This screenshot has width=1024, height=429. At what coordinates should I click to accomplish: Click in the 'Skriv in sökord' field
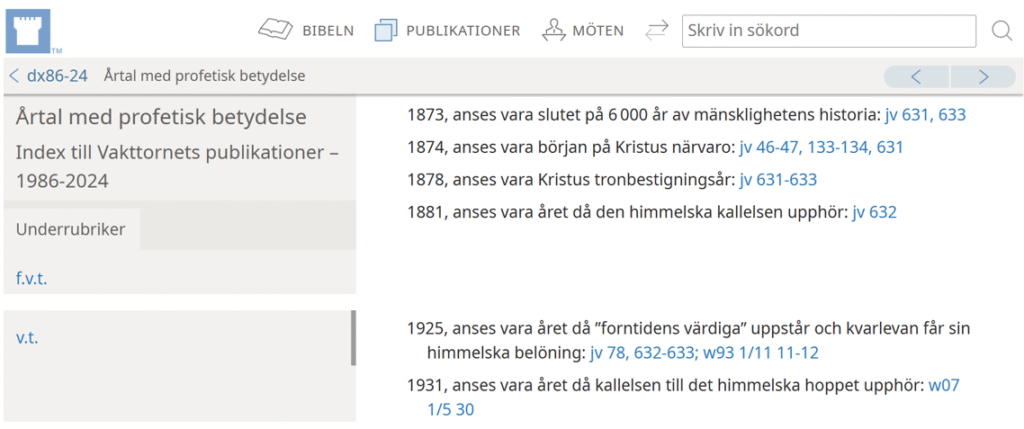(828, 31)
